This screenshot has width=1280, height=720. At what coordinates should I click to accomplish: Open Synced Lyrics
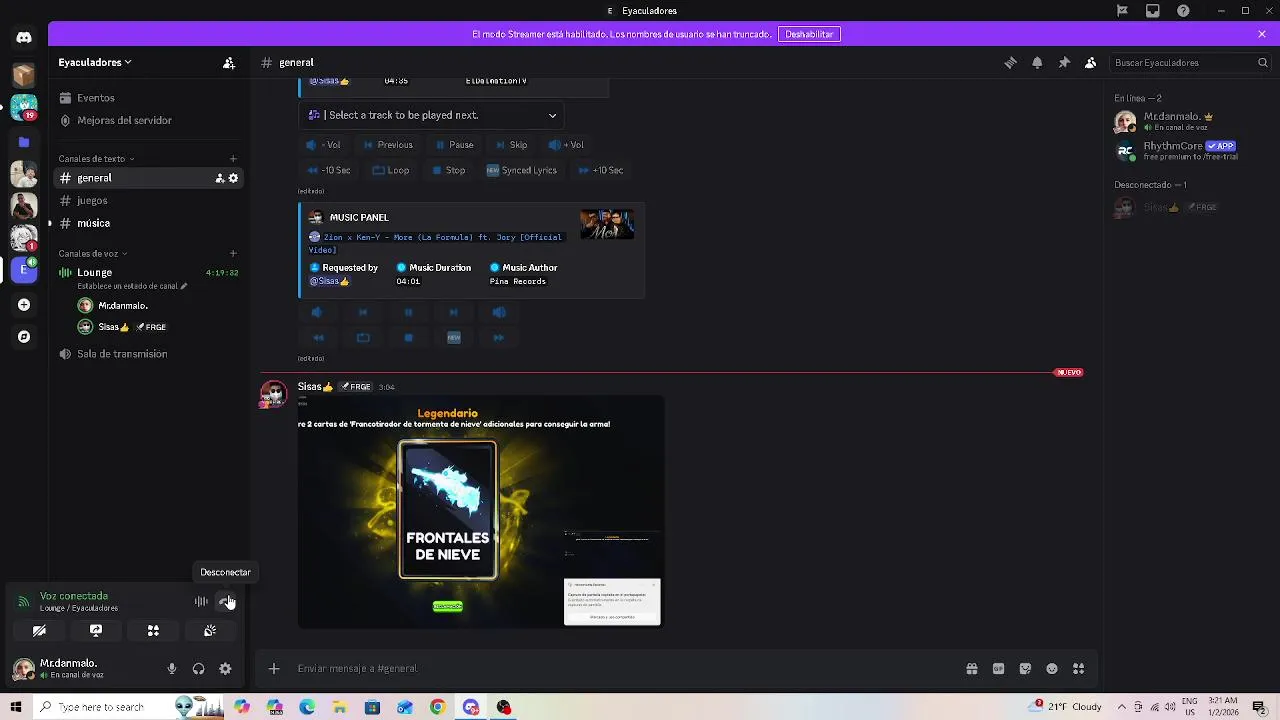[521, 170]
